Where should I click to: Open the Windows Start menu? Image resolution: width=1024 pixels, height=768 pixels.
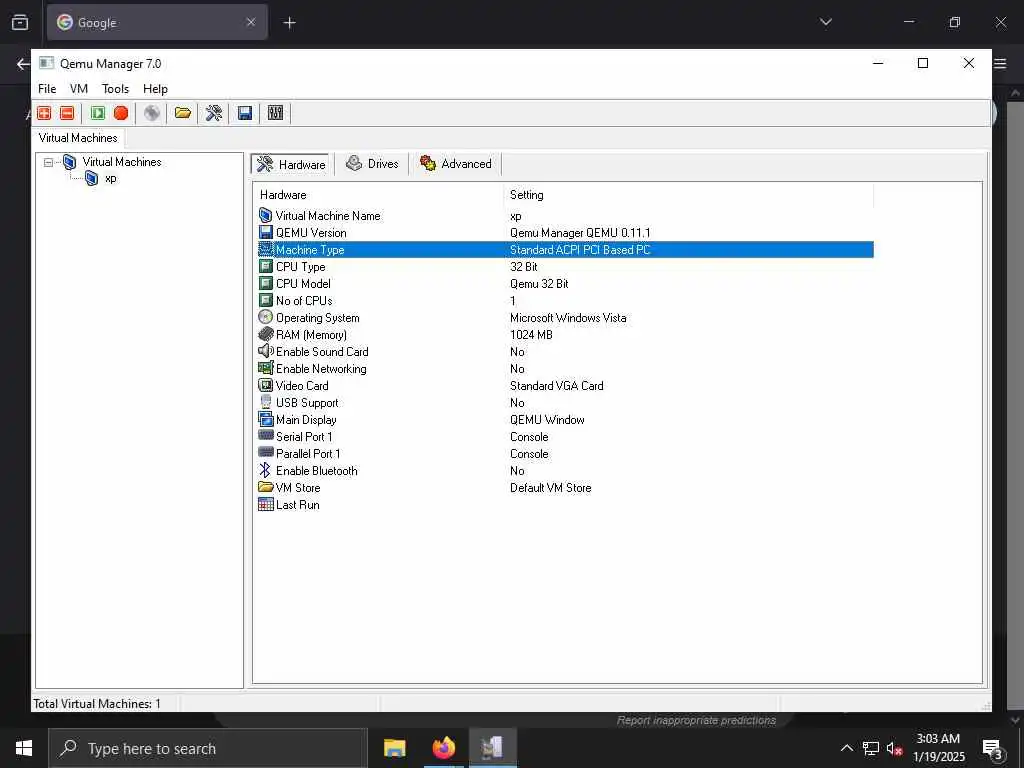[24, 748]
